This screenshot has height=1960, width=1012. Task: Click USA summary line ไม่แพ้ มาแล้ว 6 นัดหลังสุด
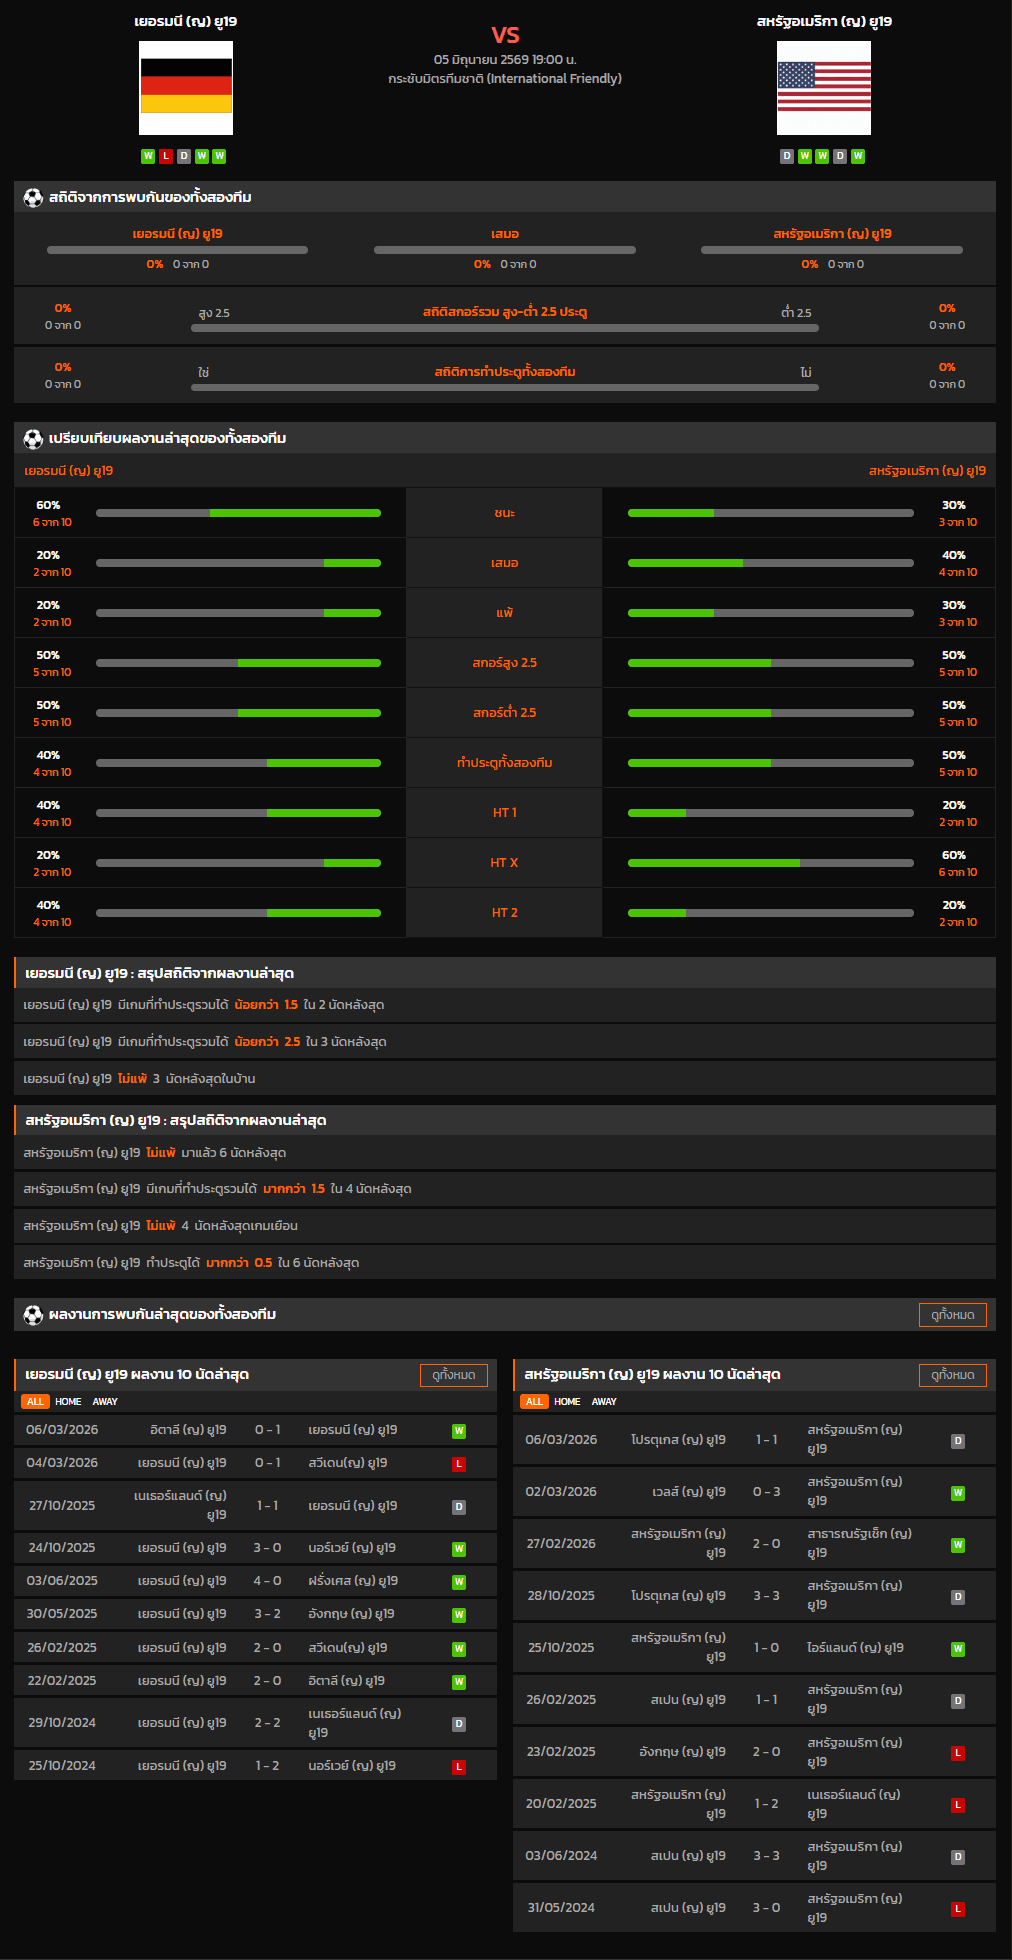click(505, 1153)
